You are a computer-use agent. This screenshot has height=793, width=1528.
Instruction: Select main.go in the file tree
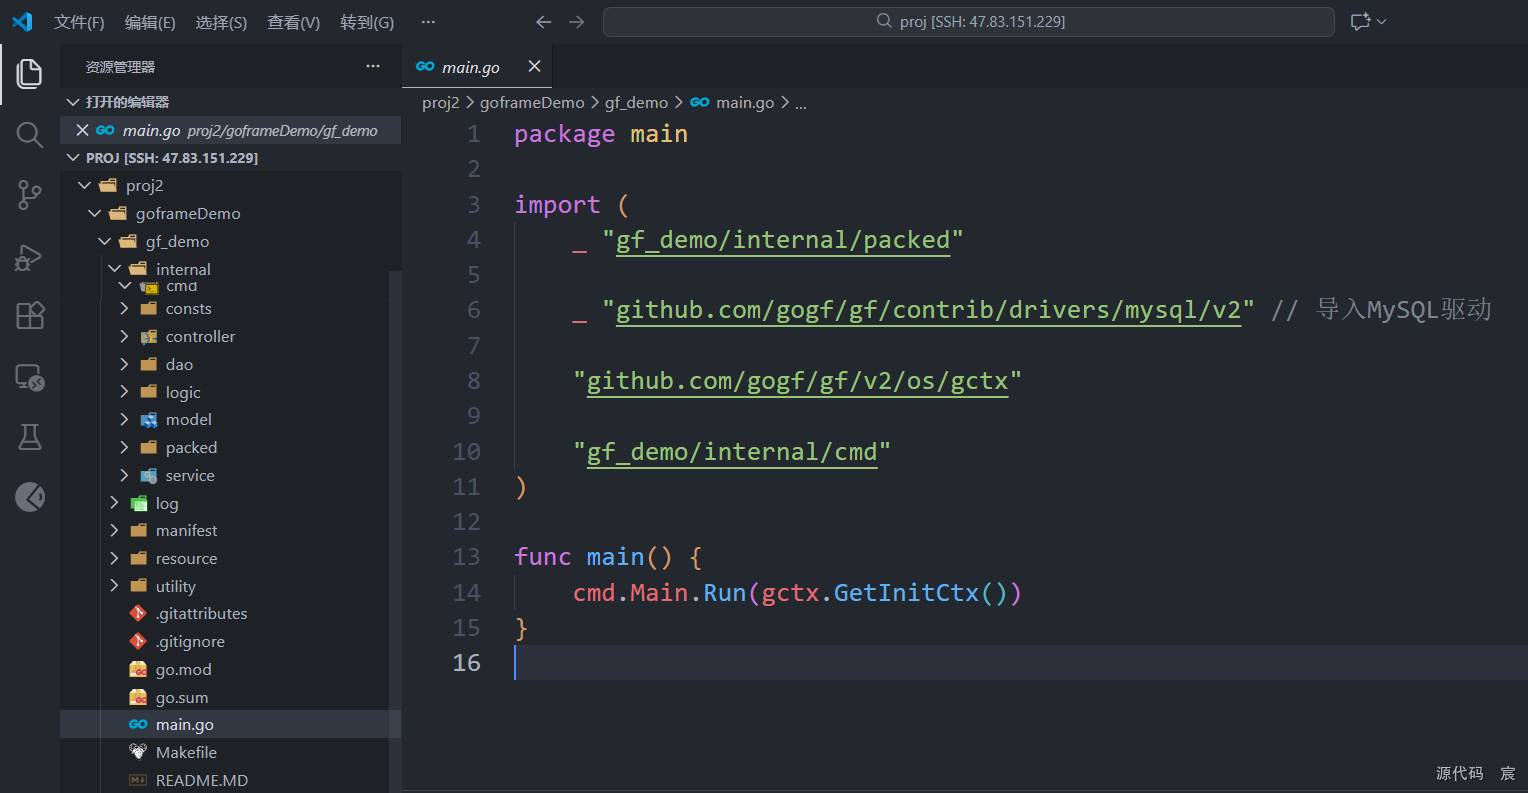pos(230,724)
